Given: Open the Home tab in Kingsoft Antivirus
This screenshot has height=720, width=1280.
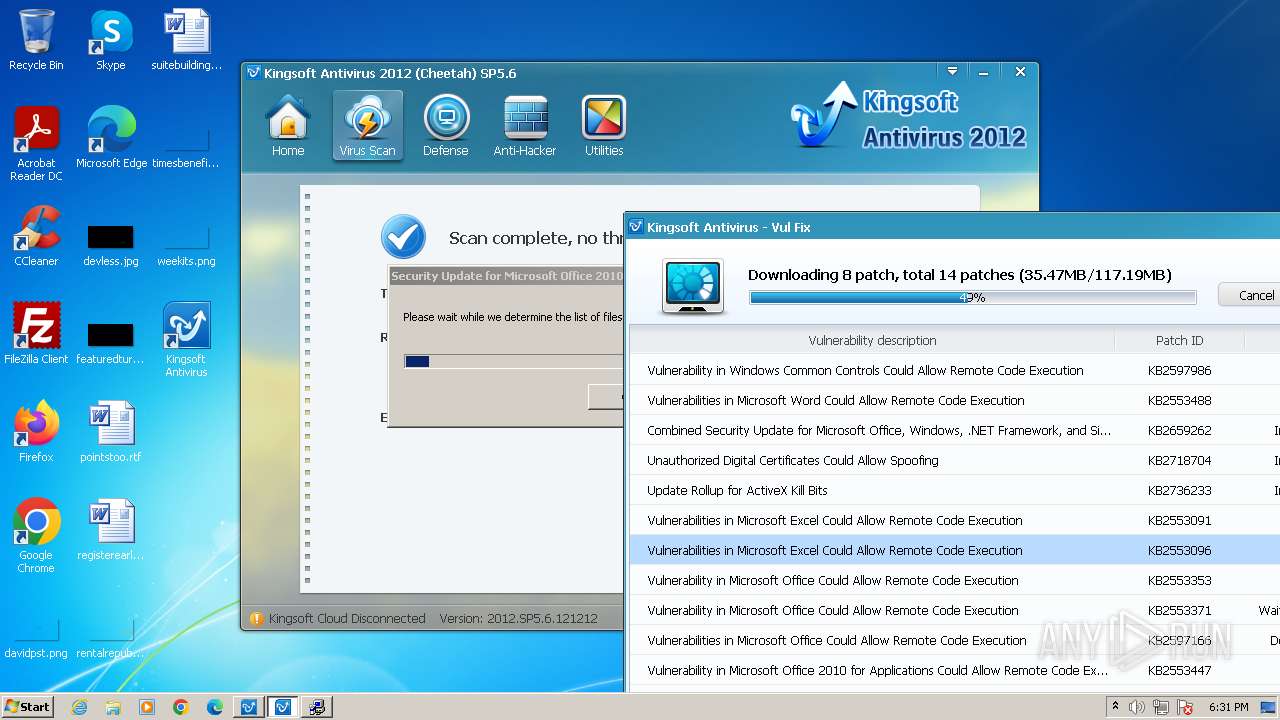Looking at the screenshot, I should (287, 126).
